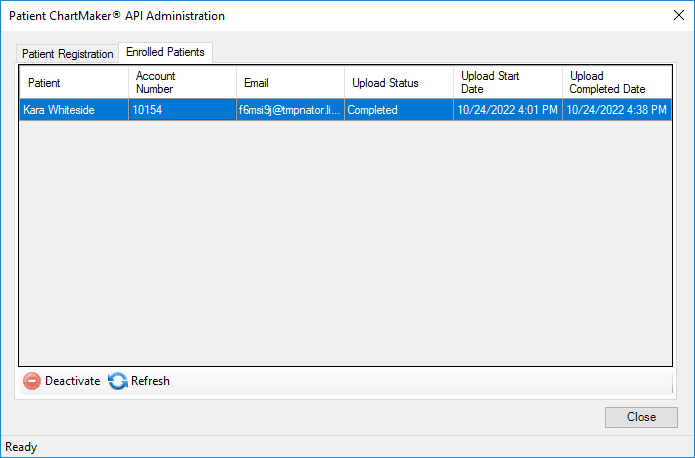Click the account number 10154 cell
Screen dimensions: 695x458
pos(183,110)
